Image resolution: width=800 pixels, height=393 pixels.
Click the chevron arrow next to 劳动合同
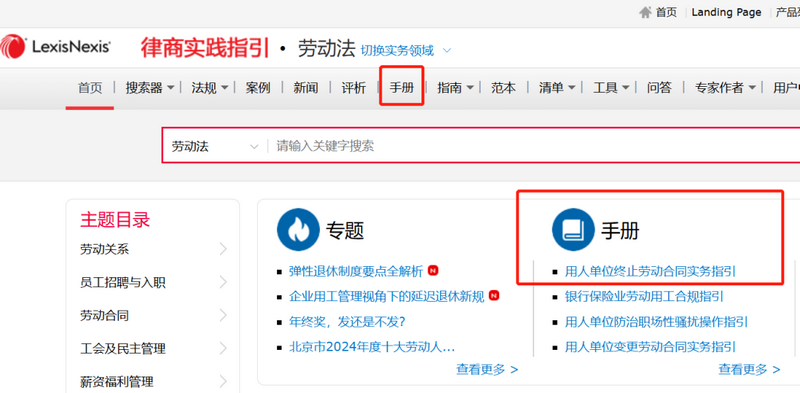[223, 315]
